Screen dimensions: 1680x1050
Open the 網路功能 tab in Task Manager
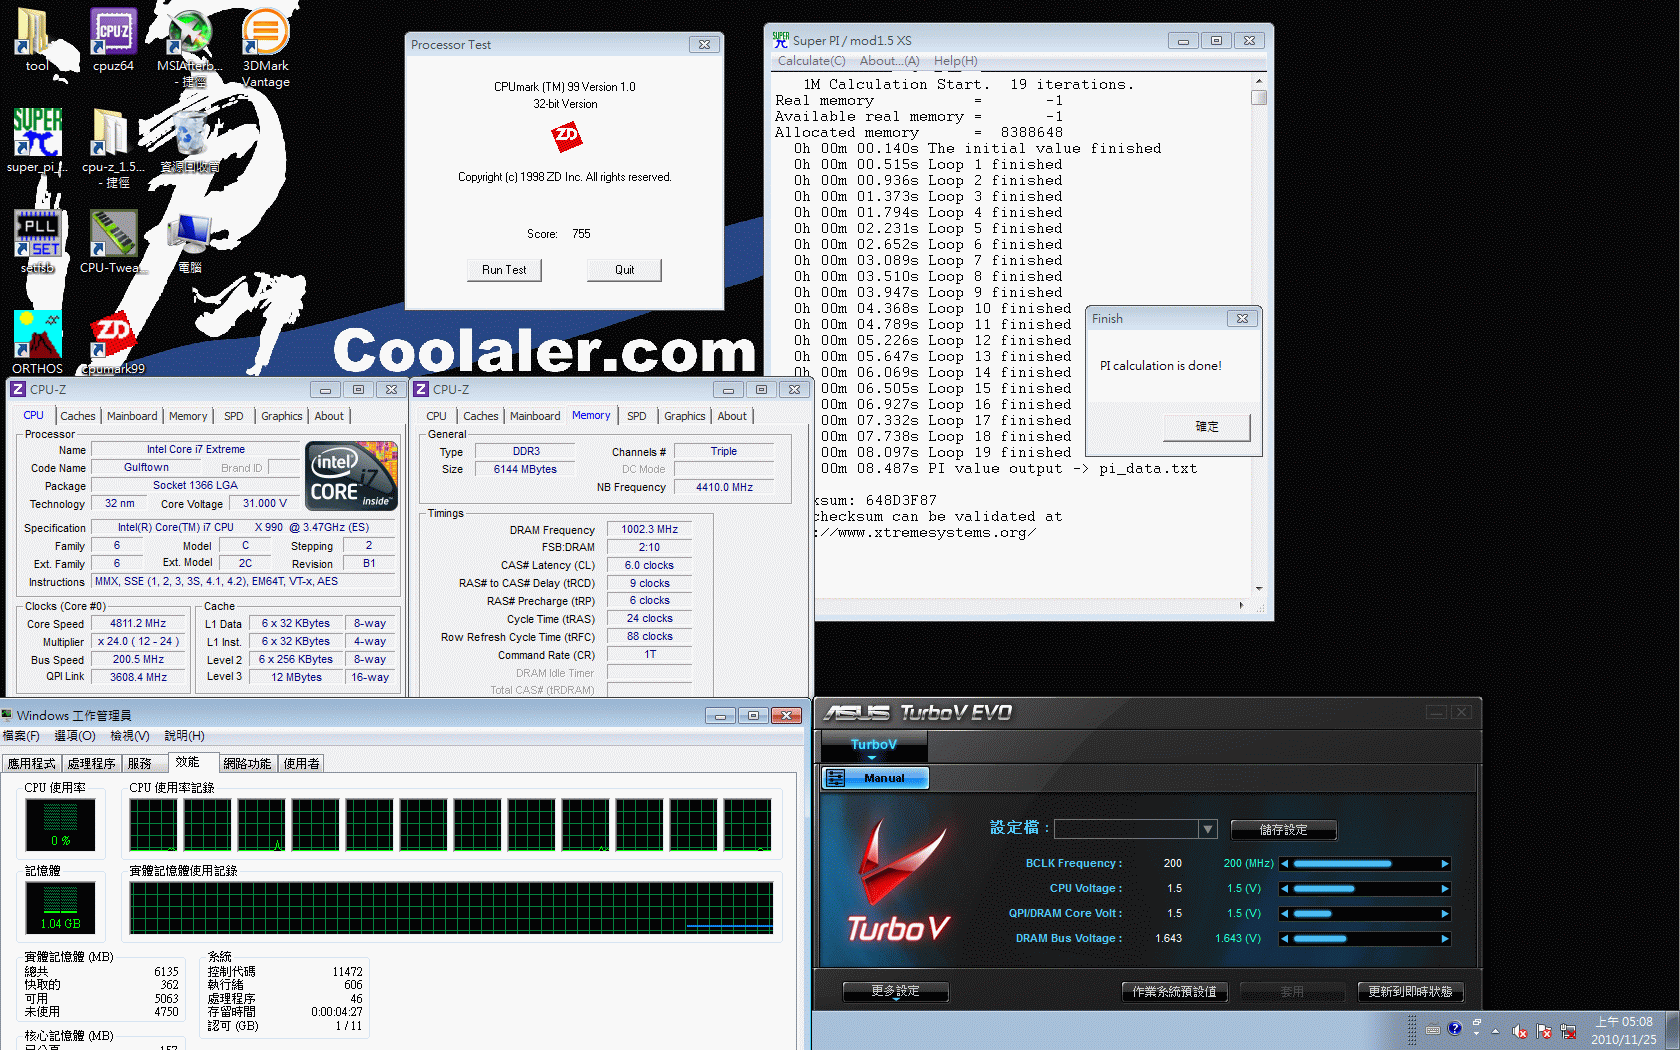click(247, 764)
